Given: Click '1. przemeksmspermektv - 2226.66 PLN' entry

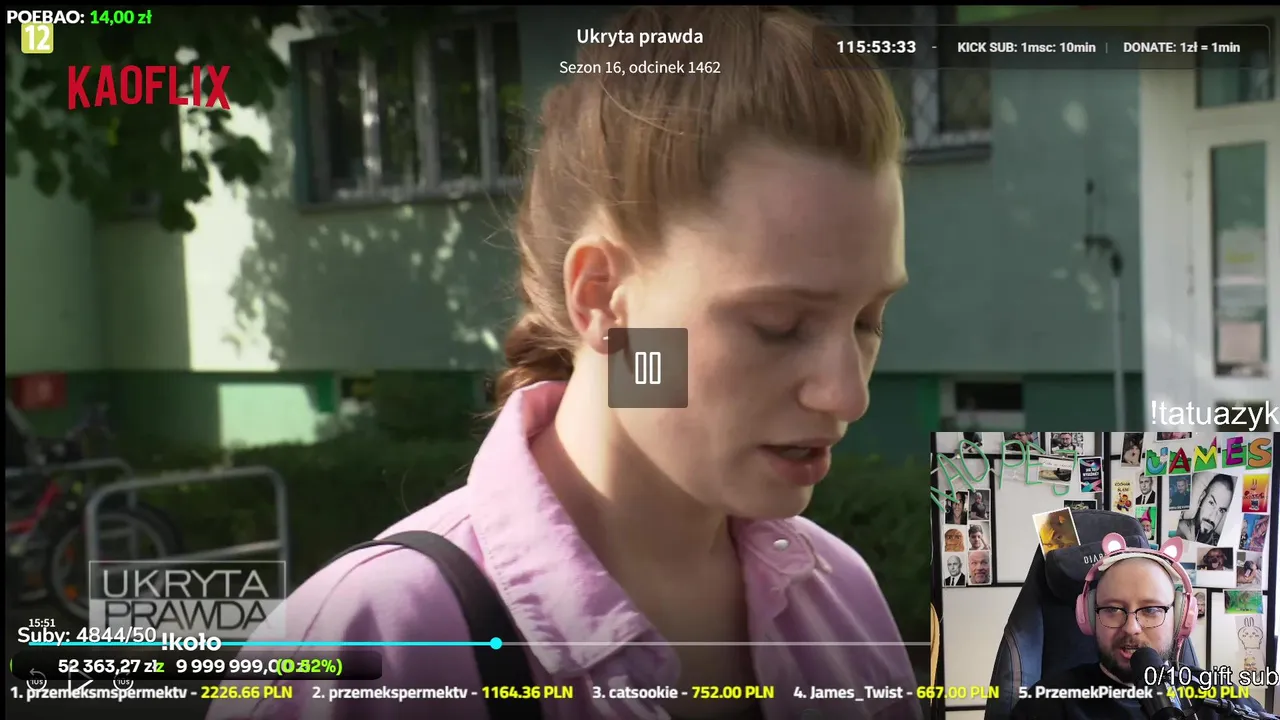Looking at the screenshot, I should click(x=151, y=692).
